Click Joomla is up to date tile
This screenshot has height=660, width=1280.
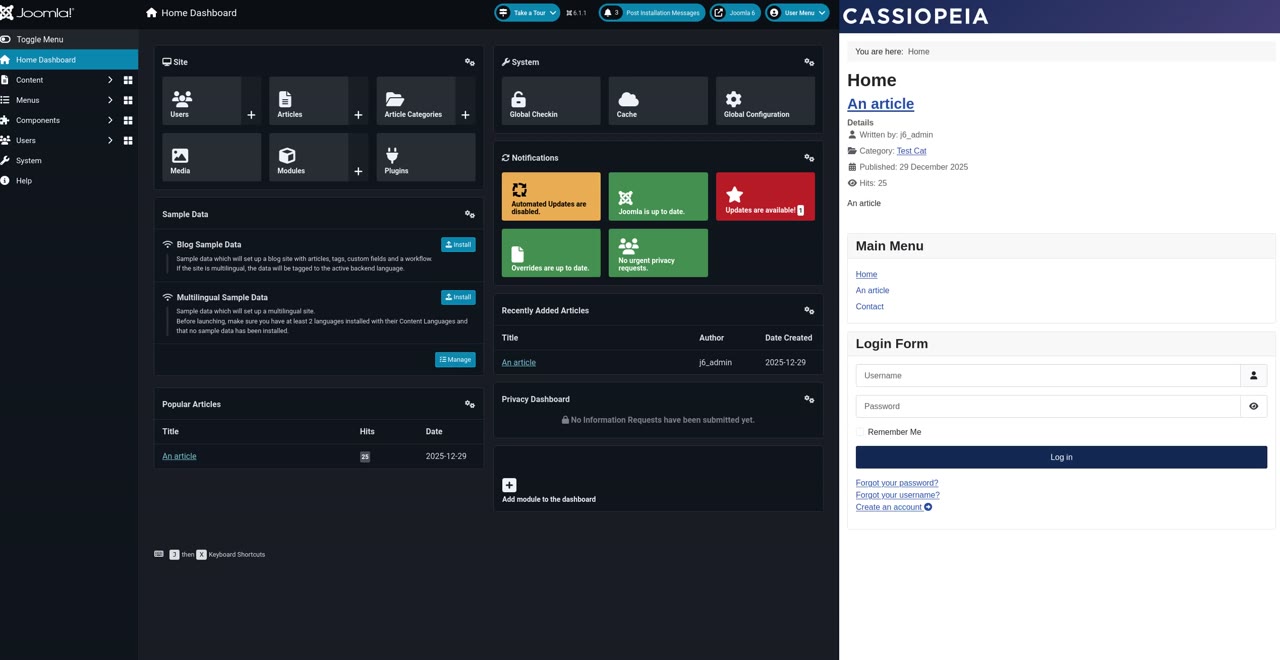[x=658, y=196]
